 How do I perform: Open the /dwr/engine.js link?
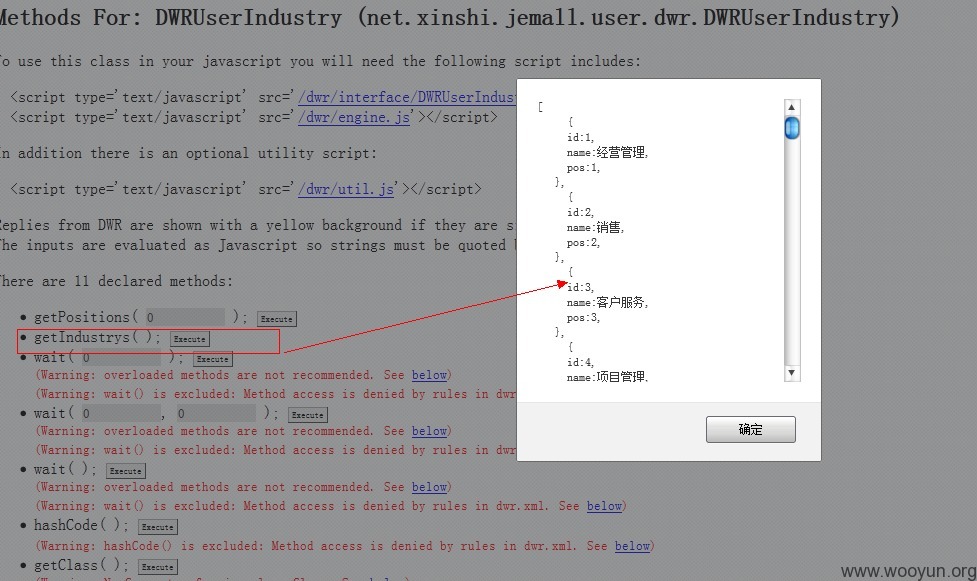click(x=355, y=117)
